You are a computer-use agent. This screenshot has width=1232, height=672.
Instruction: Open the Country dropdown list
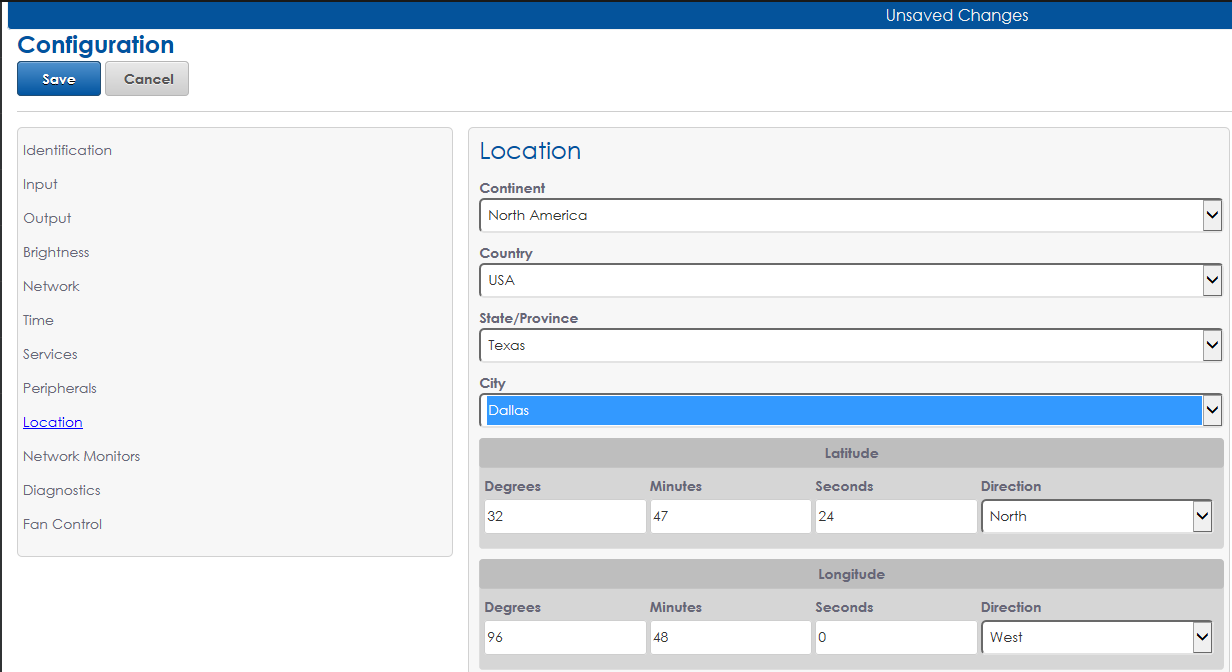coord(850,280)
